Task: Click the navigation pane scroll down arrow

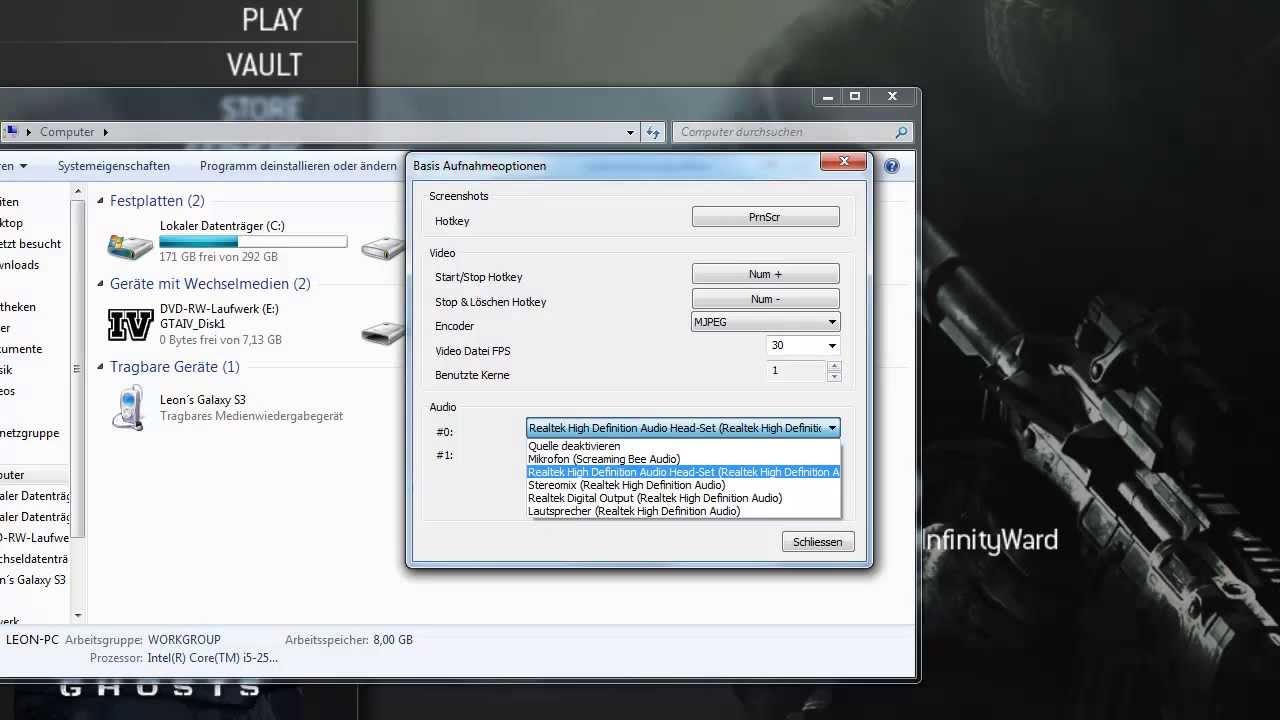Action: [78, 616]
